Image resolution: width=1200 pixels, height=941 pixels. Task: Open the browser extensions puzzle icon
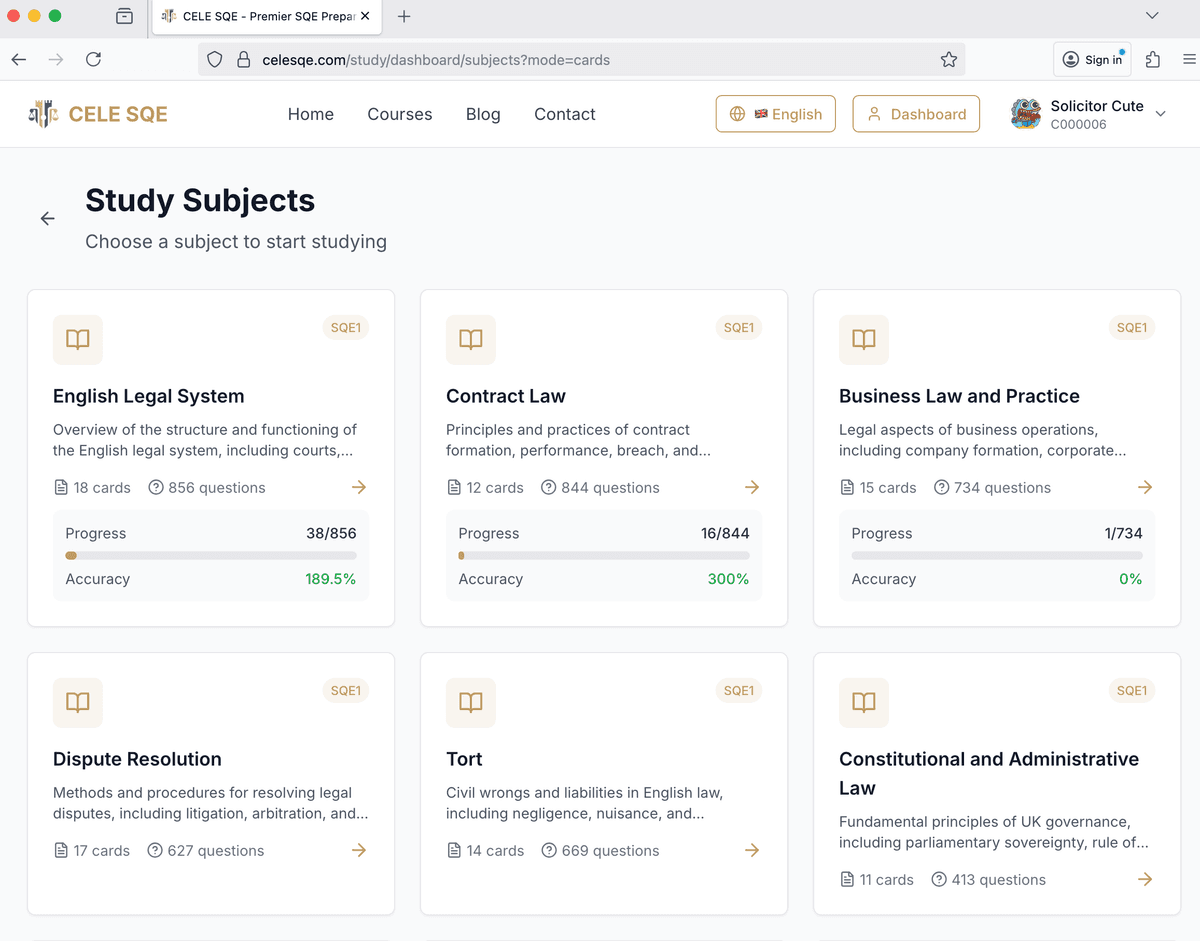point(1153,60)
